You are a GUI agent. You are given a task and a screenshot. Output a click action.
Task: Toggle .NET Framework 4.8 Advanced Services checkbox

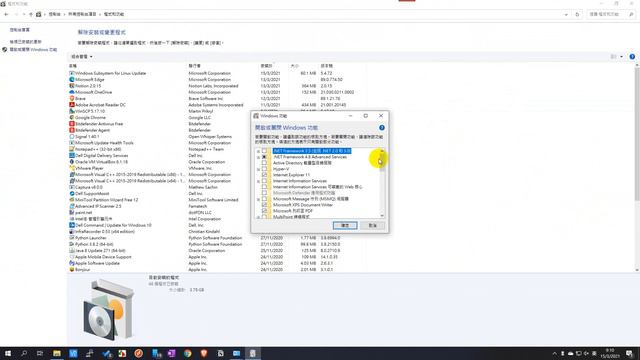tap(264, 157)
